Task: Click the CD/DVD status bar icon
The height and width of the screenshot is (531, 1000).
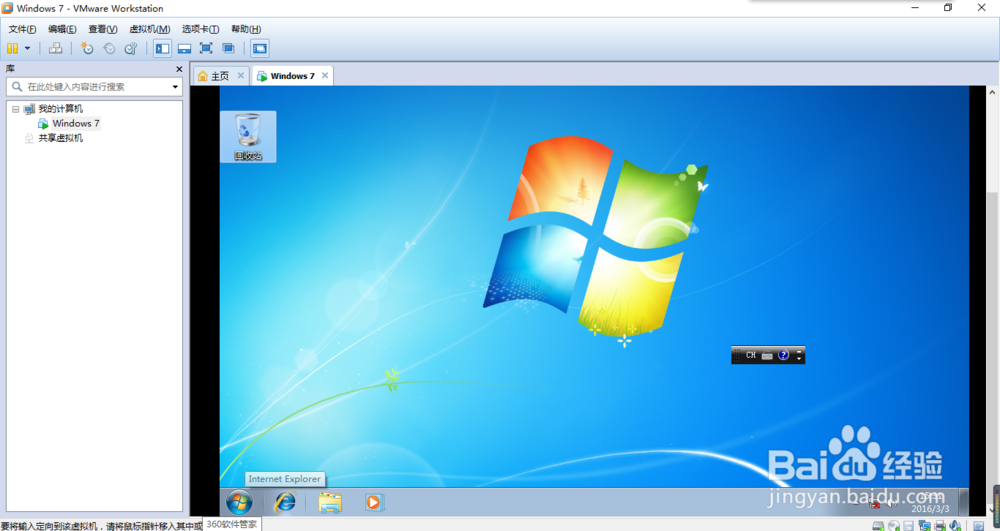Action: [893, 526]
